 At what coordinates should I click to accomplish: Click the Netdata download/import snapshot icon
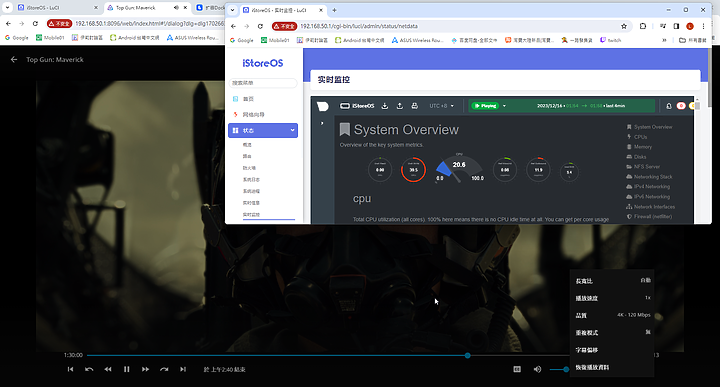point(385,106)
